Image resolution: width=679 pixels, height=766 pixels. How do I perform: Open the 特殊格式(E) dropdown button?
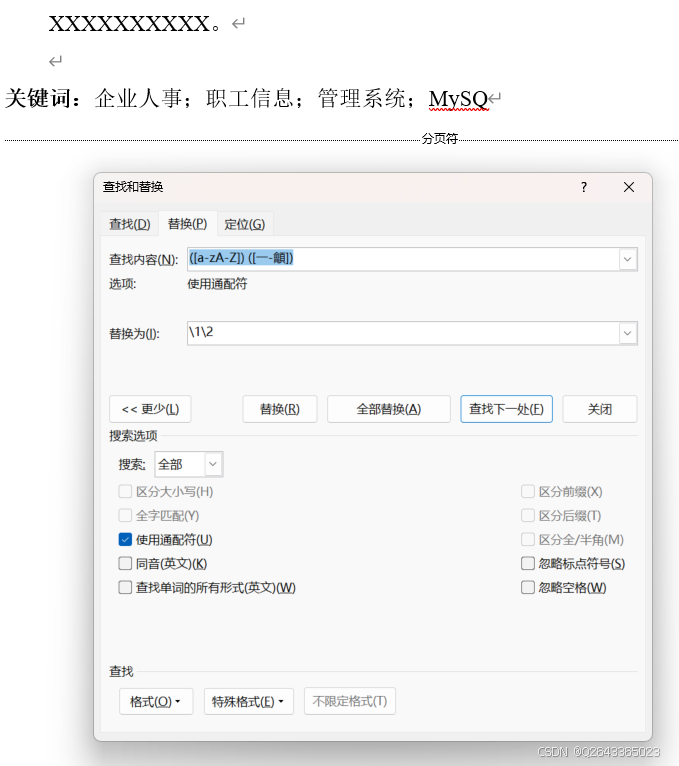tap(249, 702)
